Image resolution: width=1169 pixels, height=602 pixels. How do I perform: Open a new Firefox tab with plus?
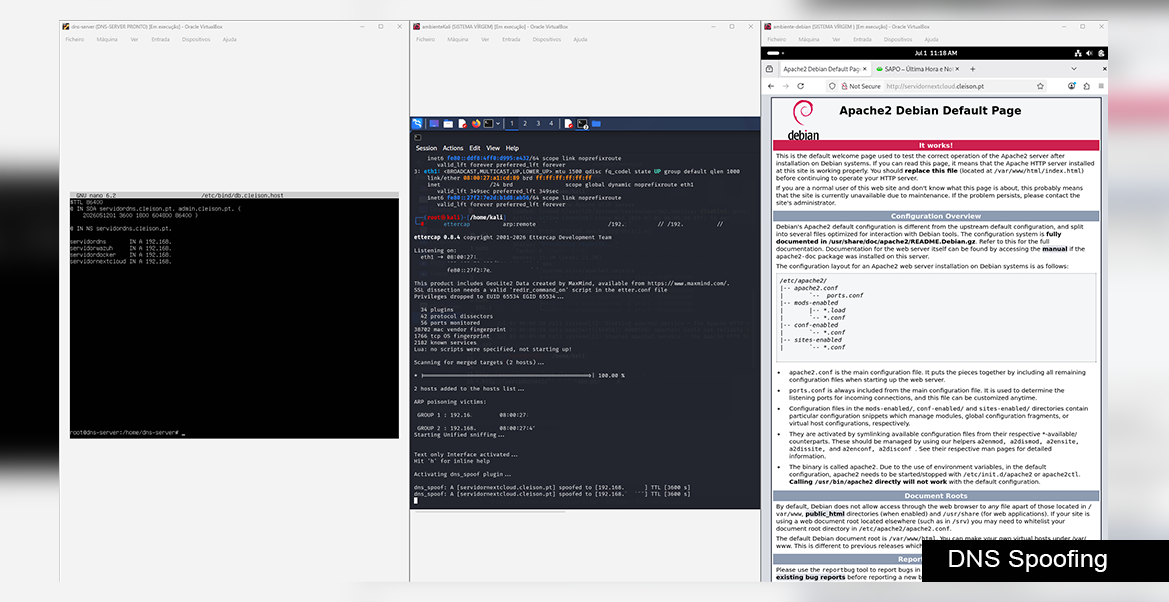(972, 69)
